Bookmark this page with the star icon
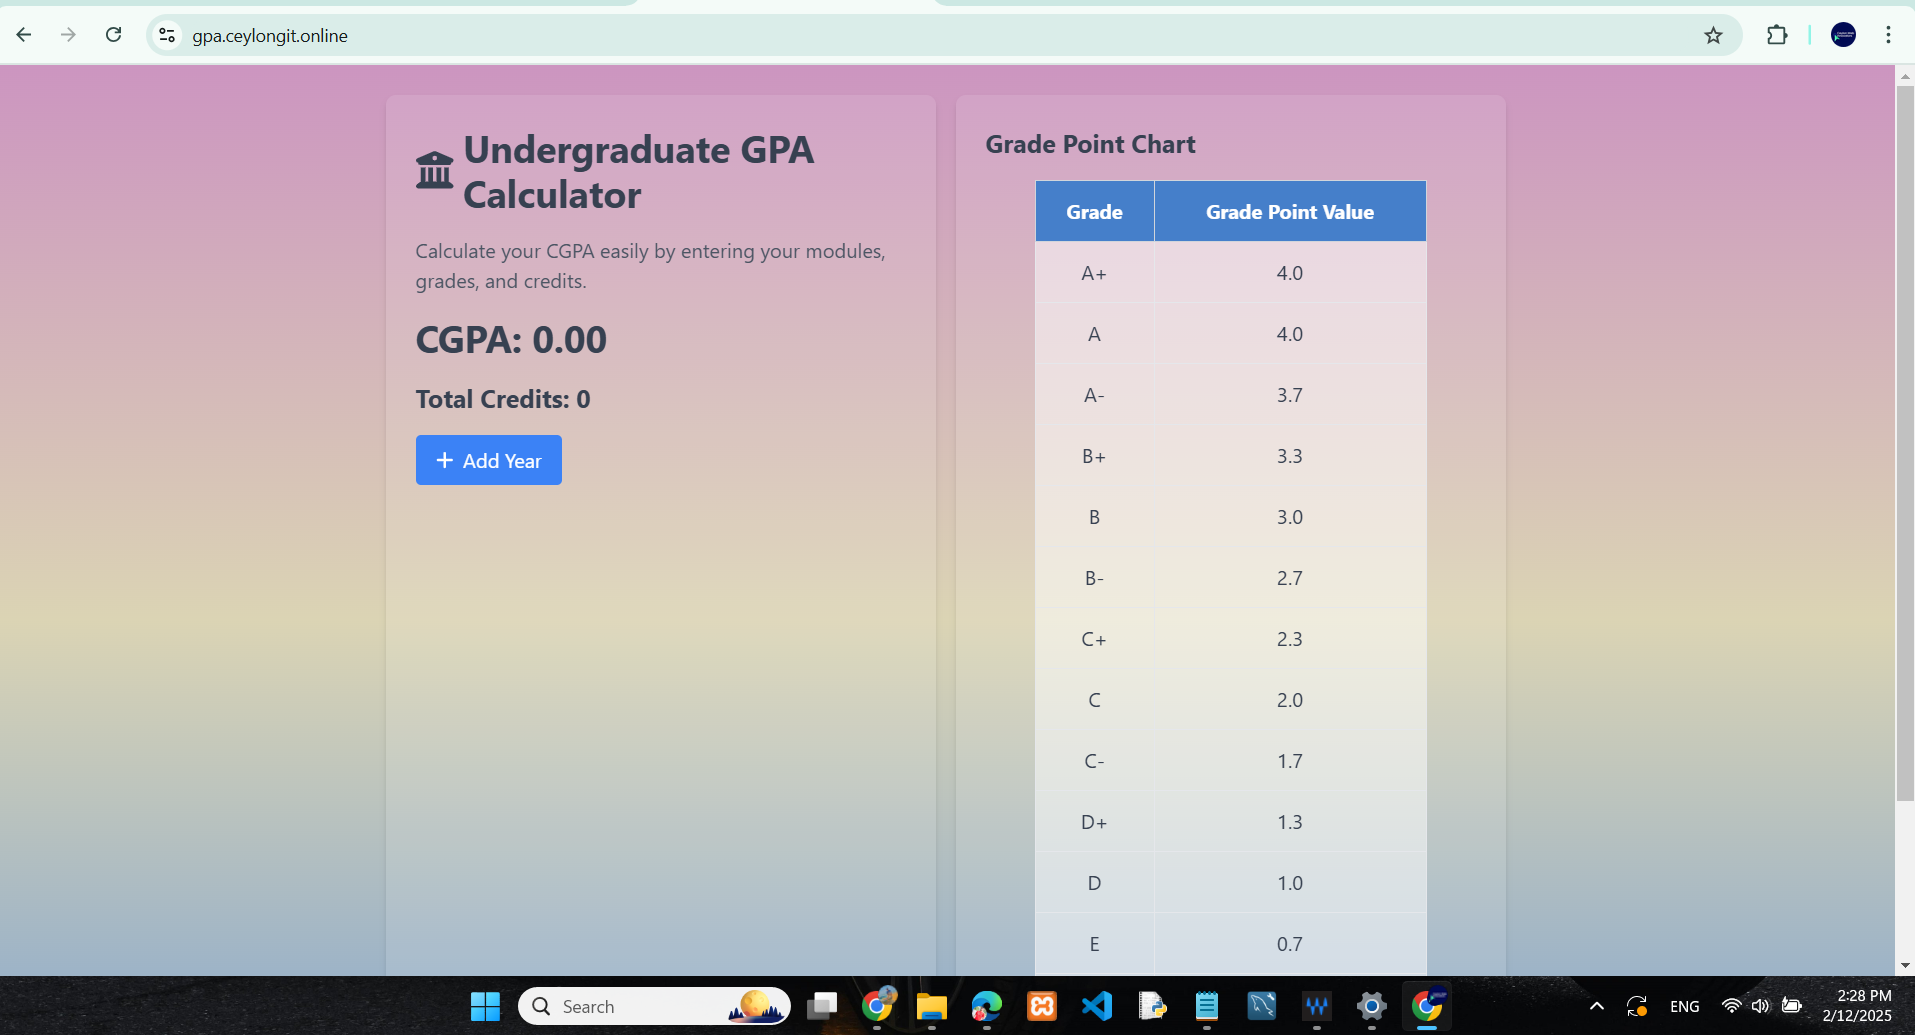 (x=1713, y=36)
